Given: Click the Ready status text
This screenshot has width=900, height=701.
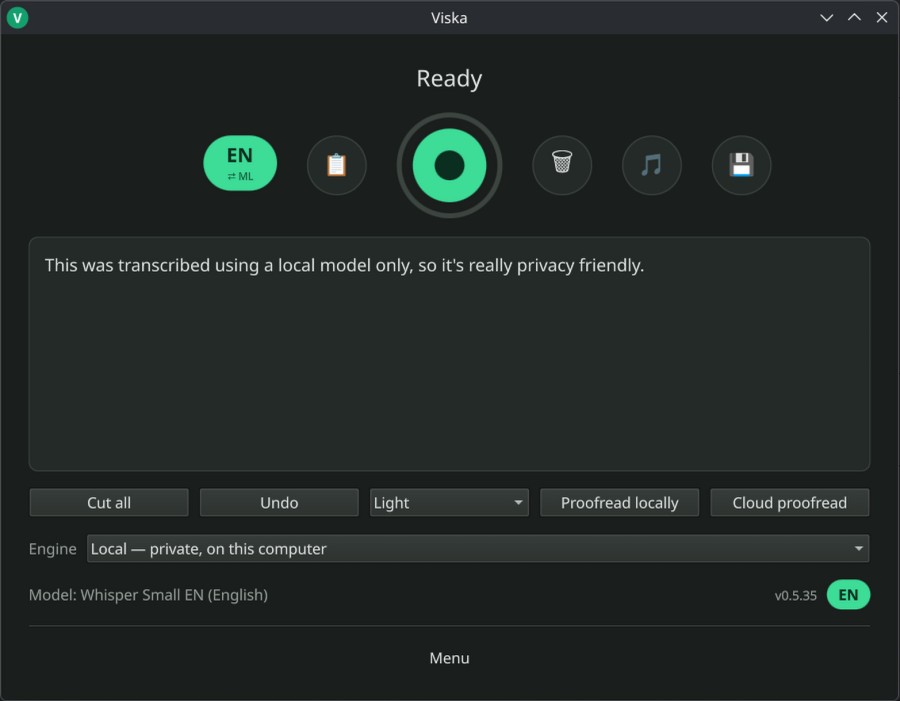Looking at the screenshot, I should pos(449,79).
